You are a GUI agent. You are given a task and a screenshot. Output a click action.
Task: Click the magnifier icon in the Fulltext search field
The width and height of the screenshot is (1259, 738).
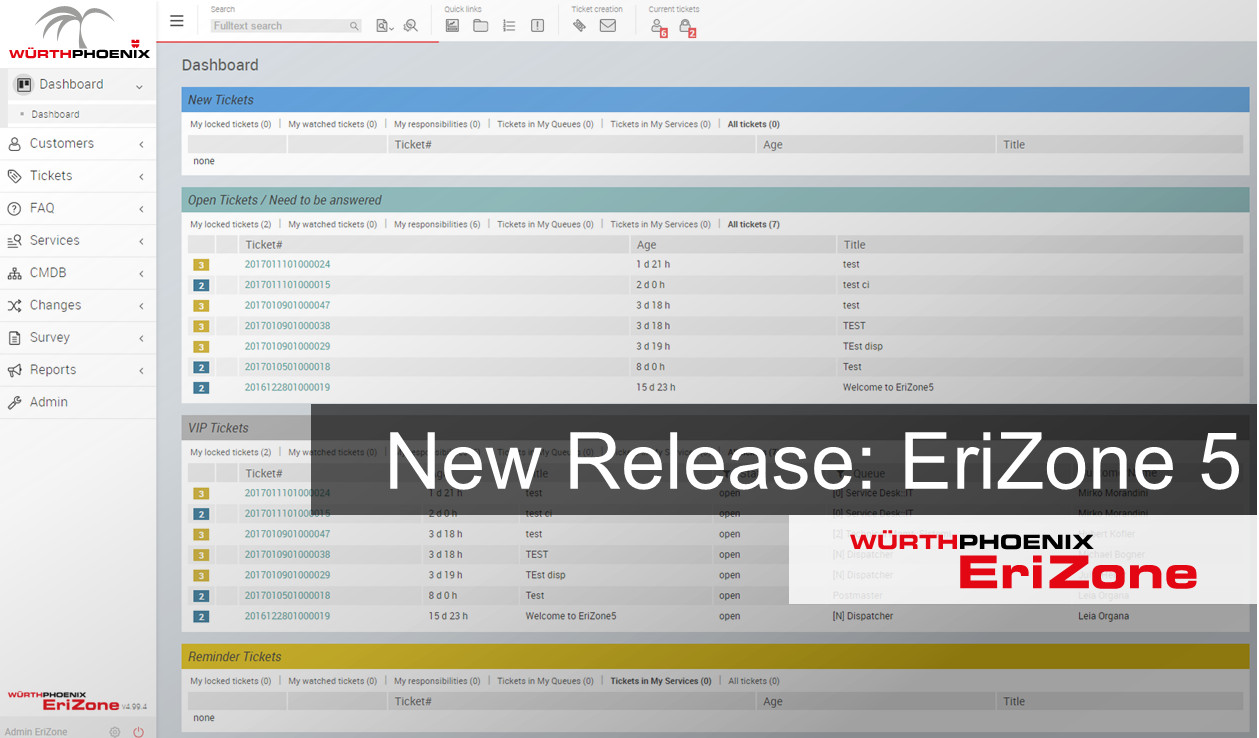pos(354,26)
